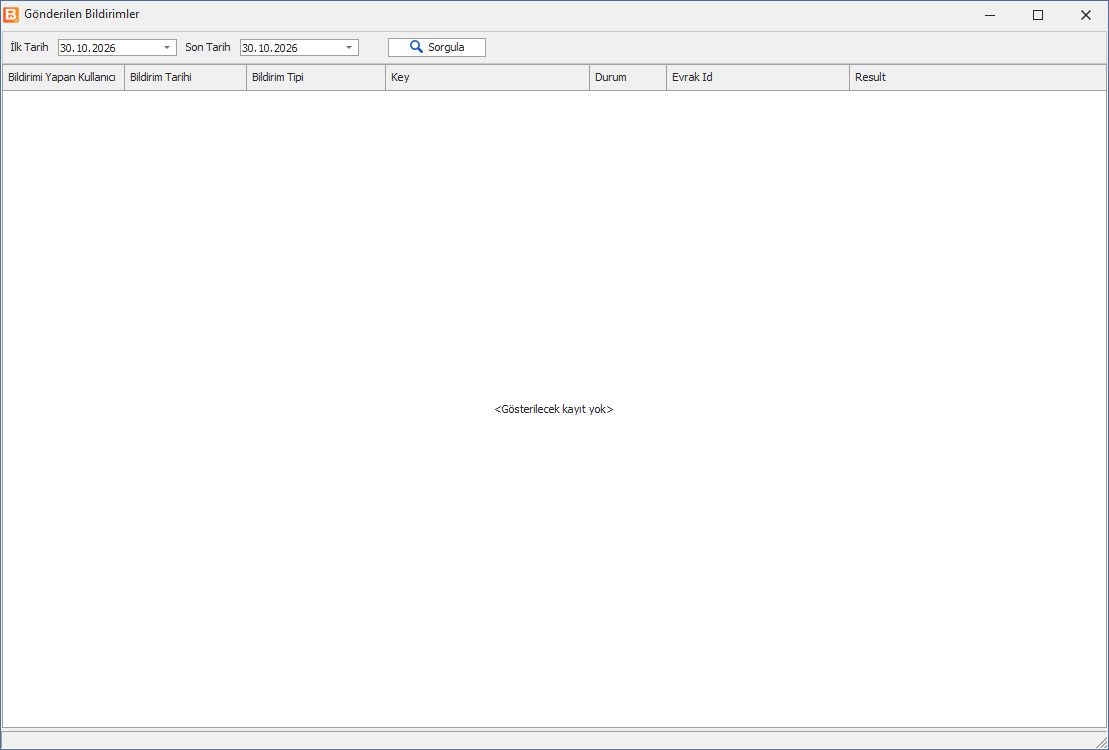
Task: Sort by Bildirim Tarihi column header
Action: [185, 77]
